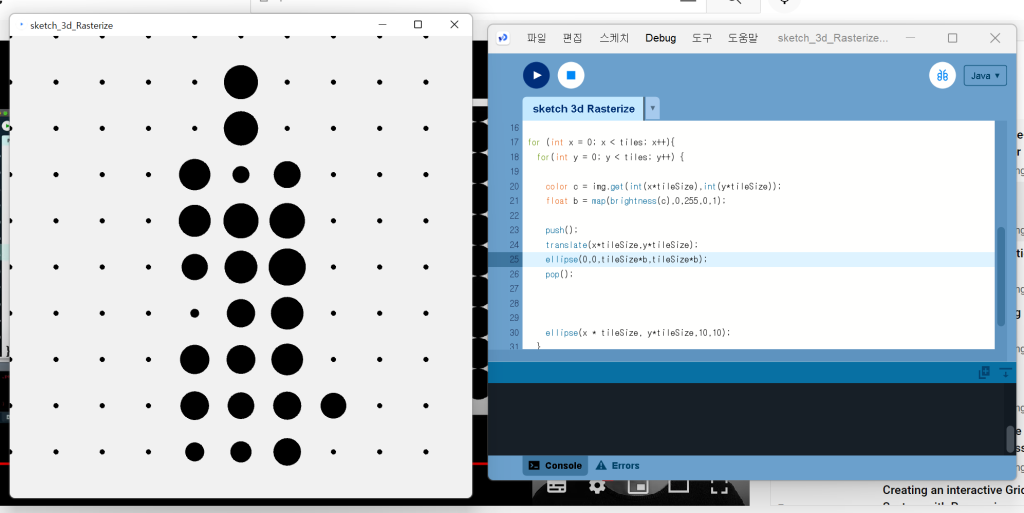Screen dimensions: 1024x513
Task: Open the tab arrow menu beside sketch tab
Action: pyautogui.click(x=653, y=108)
